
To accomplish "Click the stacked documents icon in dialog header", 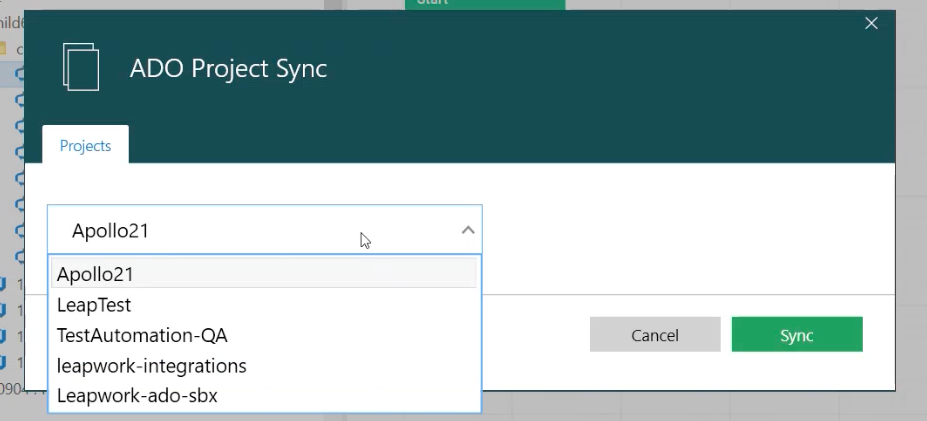I will [x=81, y=67].
